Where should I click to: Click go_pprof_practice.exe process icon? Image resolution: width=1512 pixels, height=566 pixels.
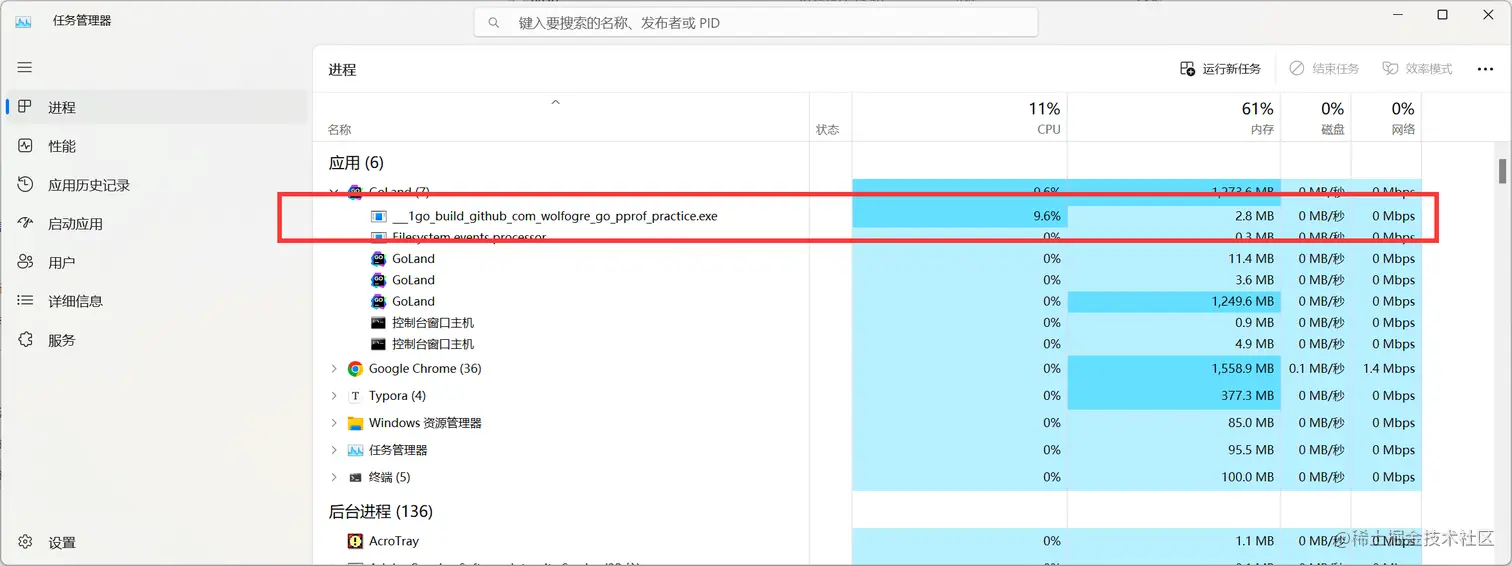(378, 216)
